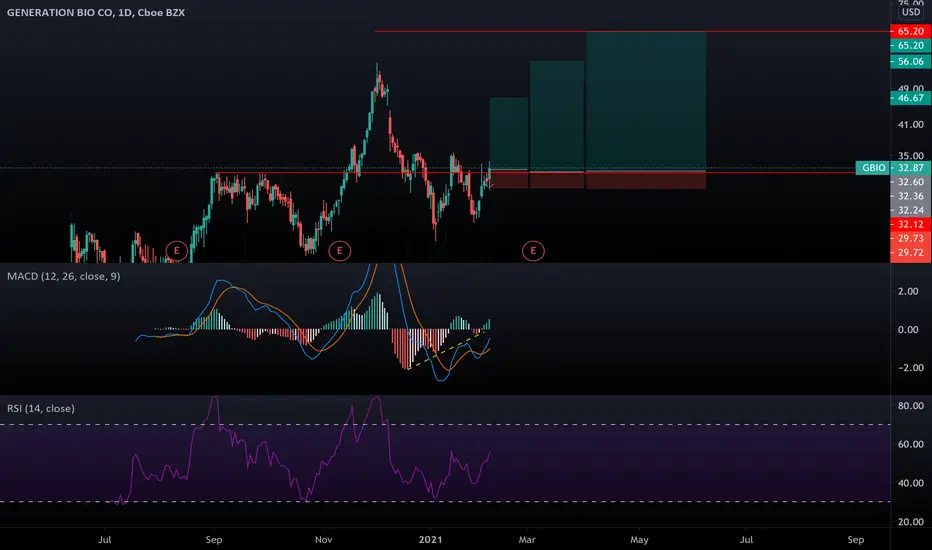Click the green 65.20 target label
Screen dimensions: 932x550
pyautogui.click(x=911, y=46)
